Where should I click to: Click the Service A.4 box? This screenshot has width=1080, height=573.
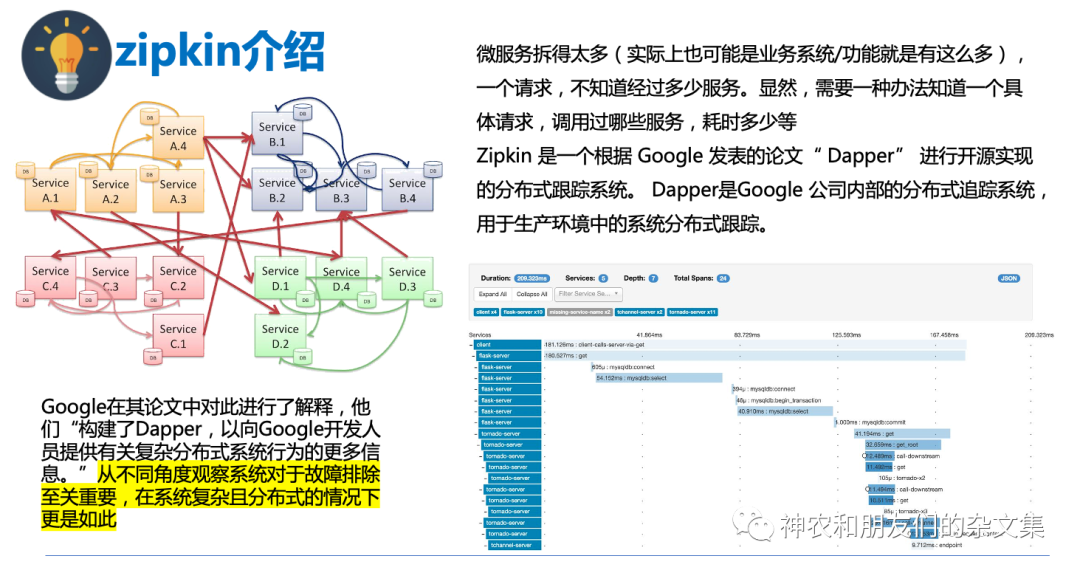point(178,138)
